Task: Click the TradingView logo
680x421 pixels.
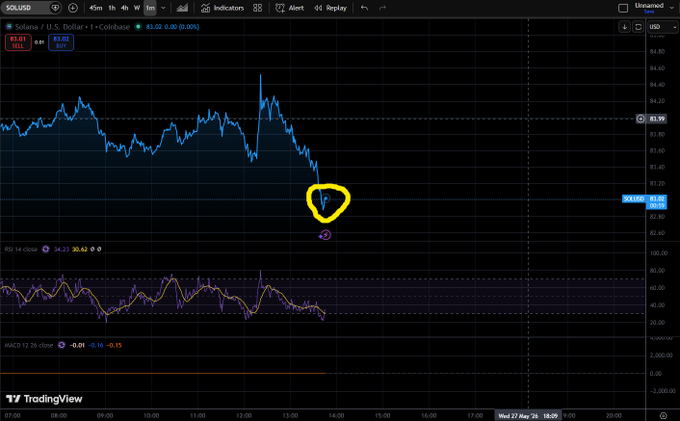Action: [x=44, y=399]
